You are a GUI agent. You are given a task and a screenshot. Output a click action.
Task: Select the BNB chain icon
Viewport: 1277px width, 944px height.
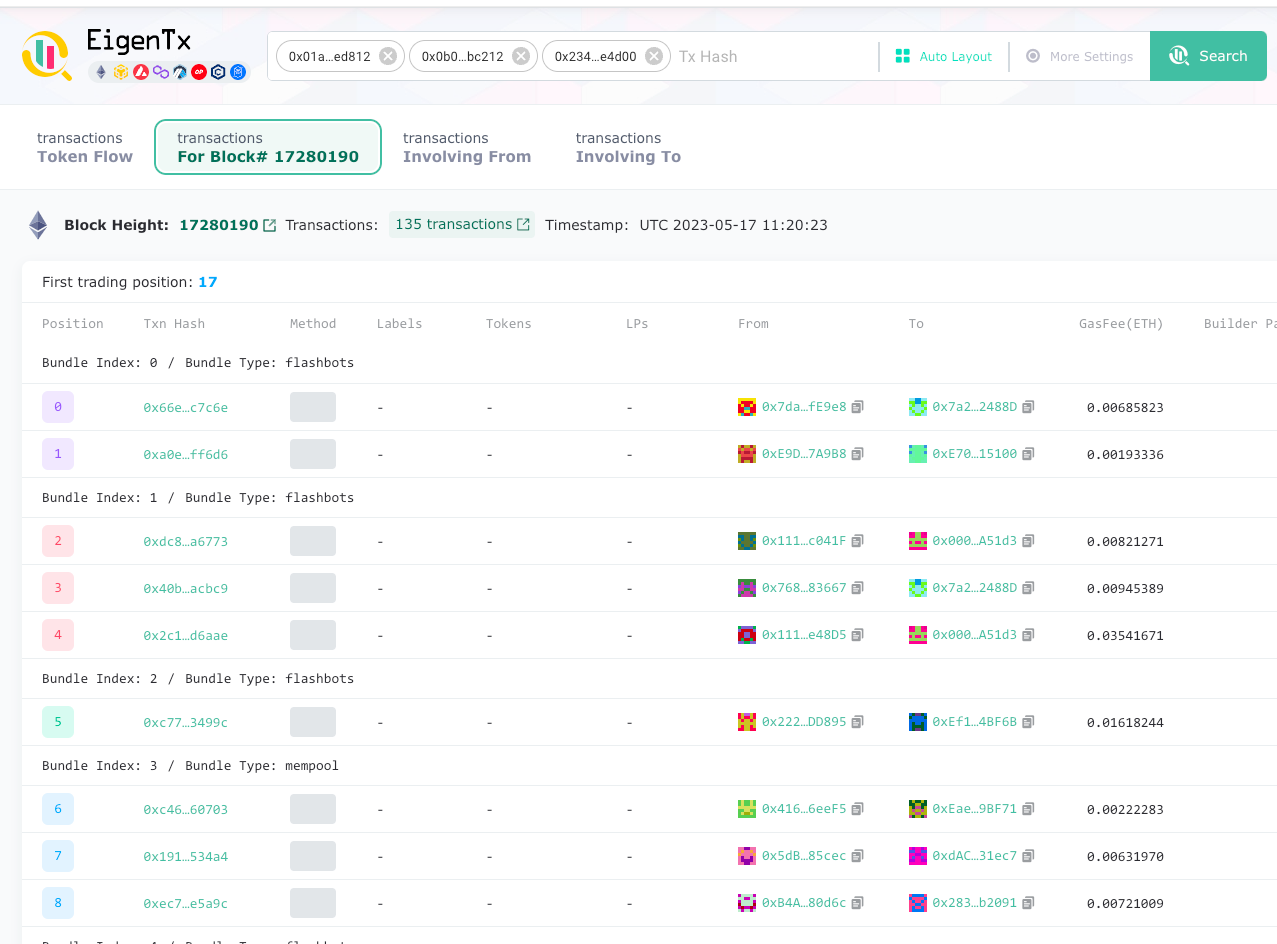(121, 72)
